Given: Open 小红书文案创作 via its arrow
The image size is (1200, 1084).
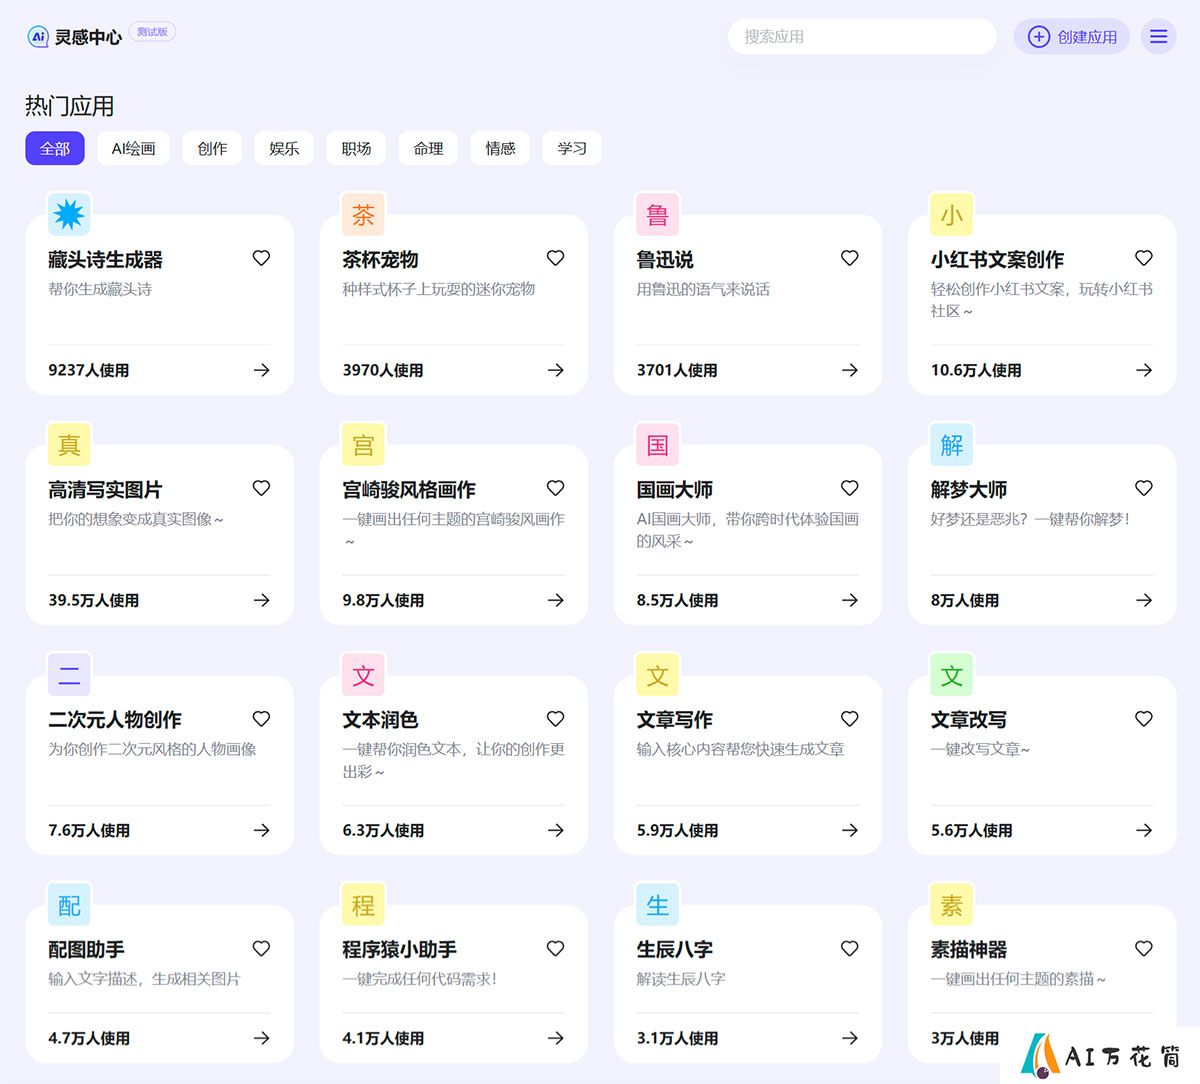Looking at the screenshot, I should tap(1143, 370).
